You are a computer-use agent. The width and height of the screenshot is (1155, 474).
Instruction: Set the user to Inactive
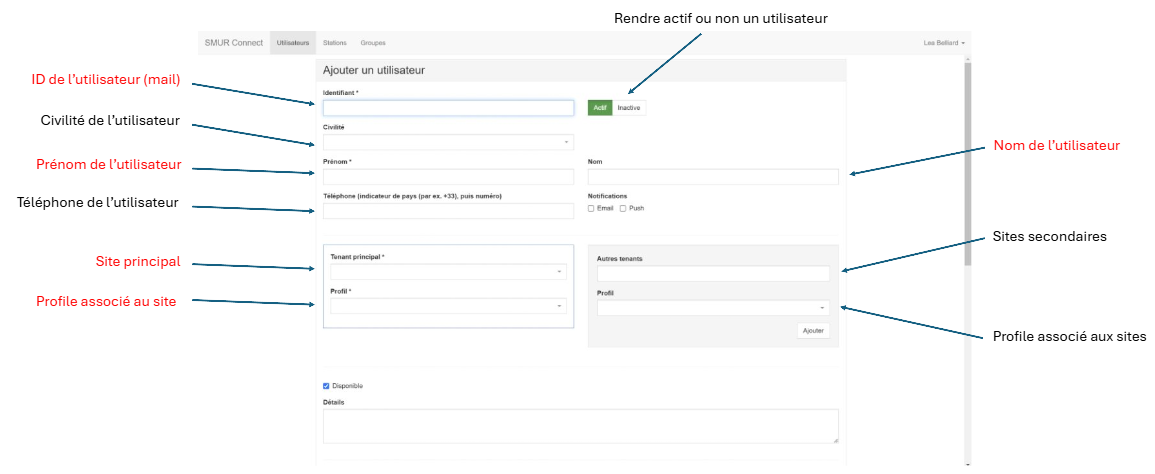(x=629, y=108)
